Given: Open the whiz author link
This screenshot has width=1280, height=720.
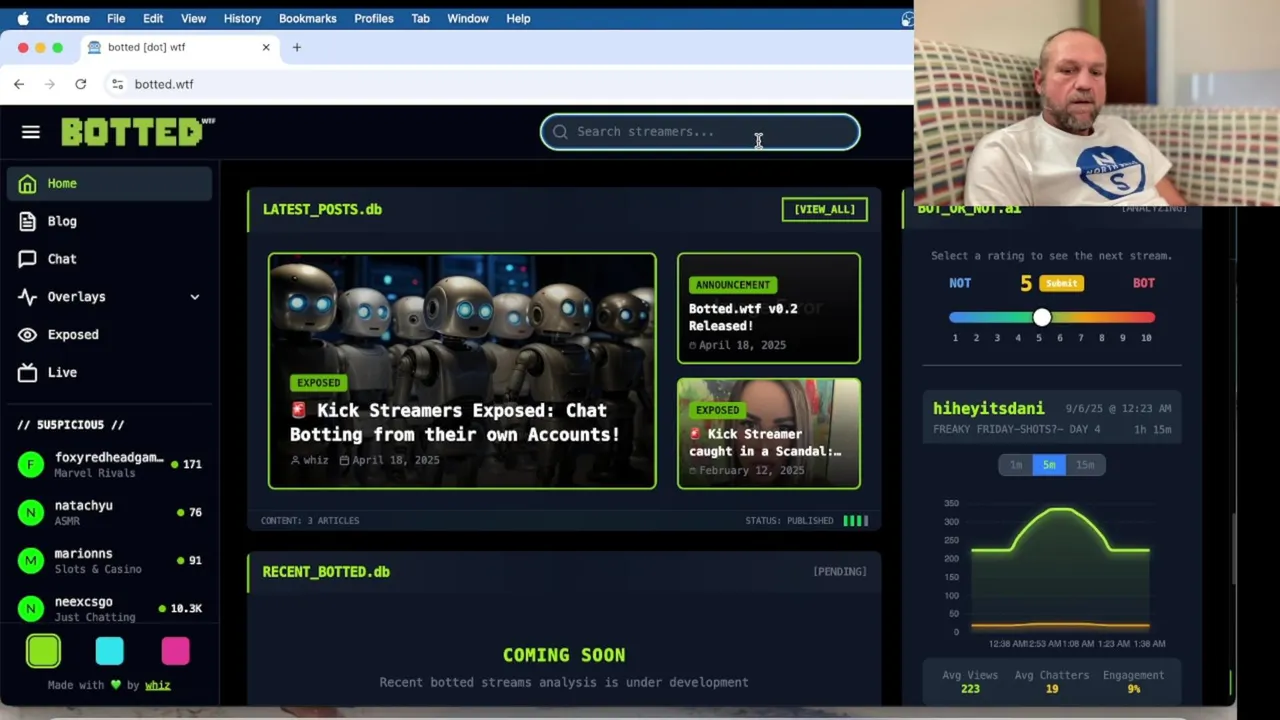Looking at the screenshot, I should 157,685.
